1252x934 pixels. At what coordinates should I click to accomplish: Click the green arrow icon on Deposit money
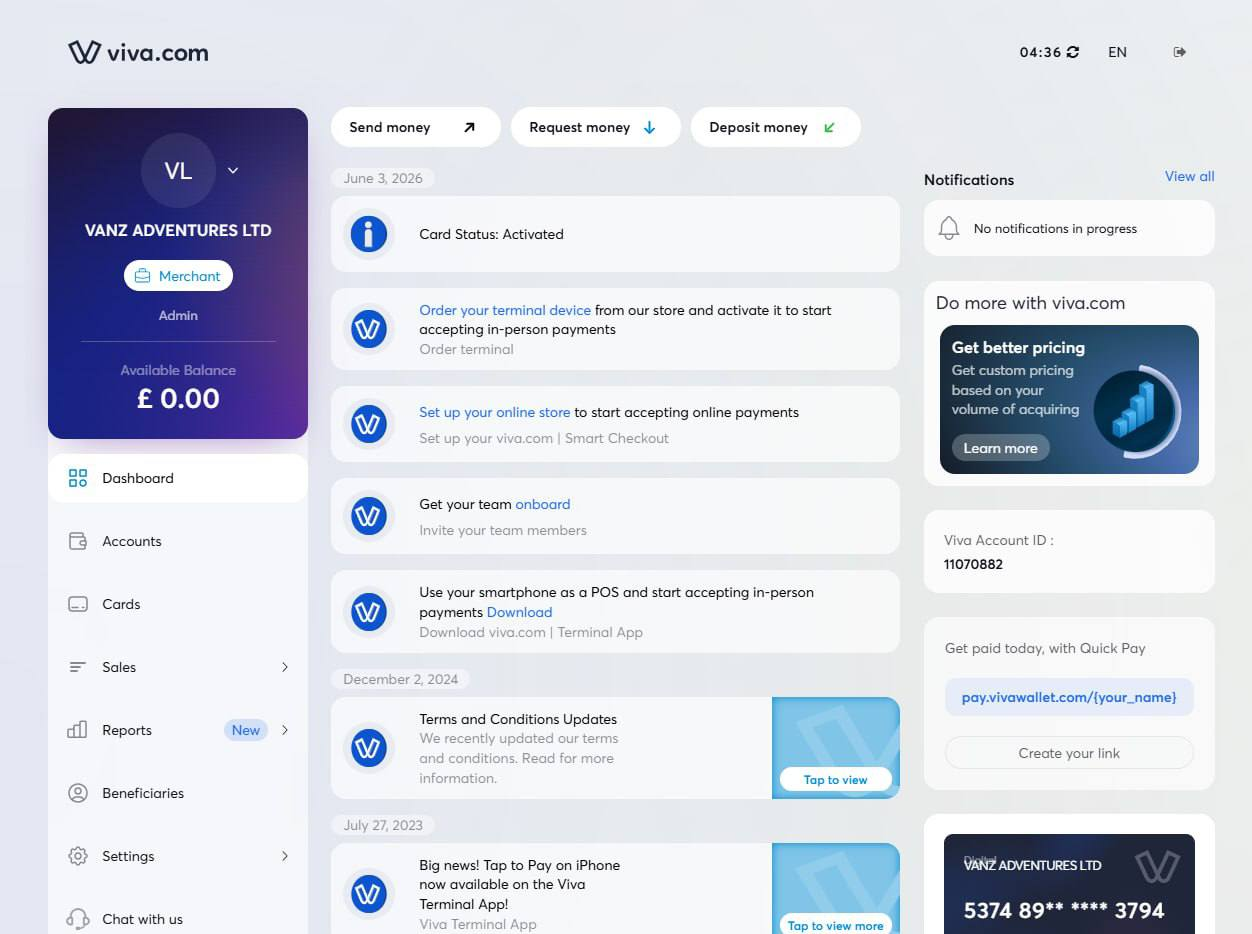coord(829,127)
